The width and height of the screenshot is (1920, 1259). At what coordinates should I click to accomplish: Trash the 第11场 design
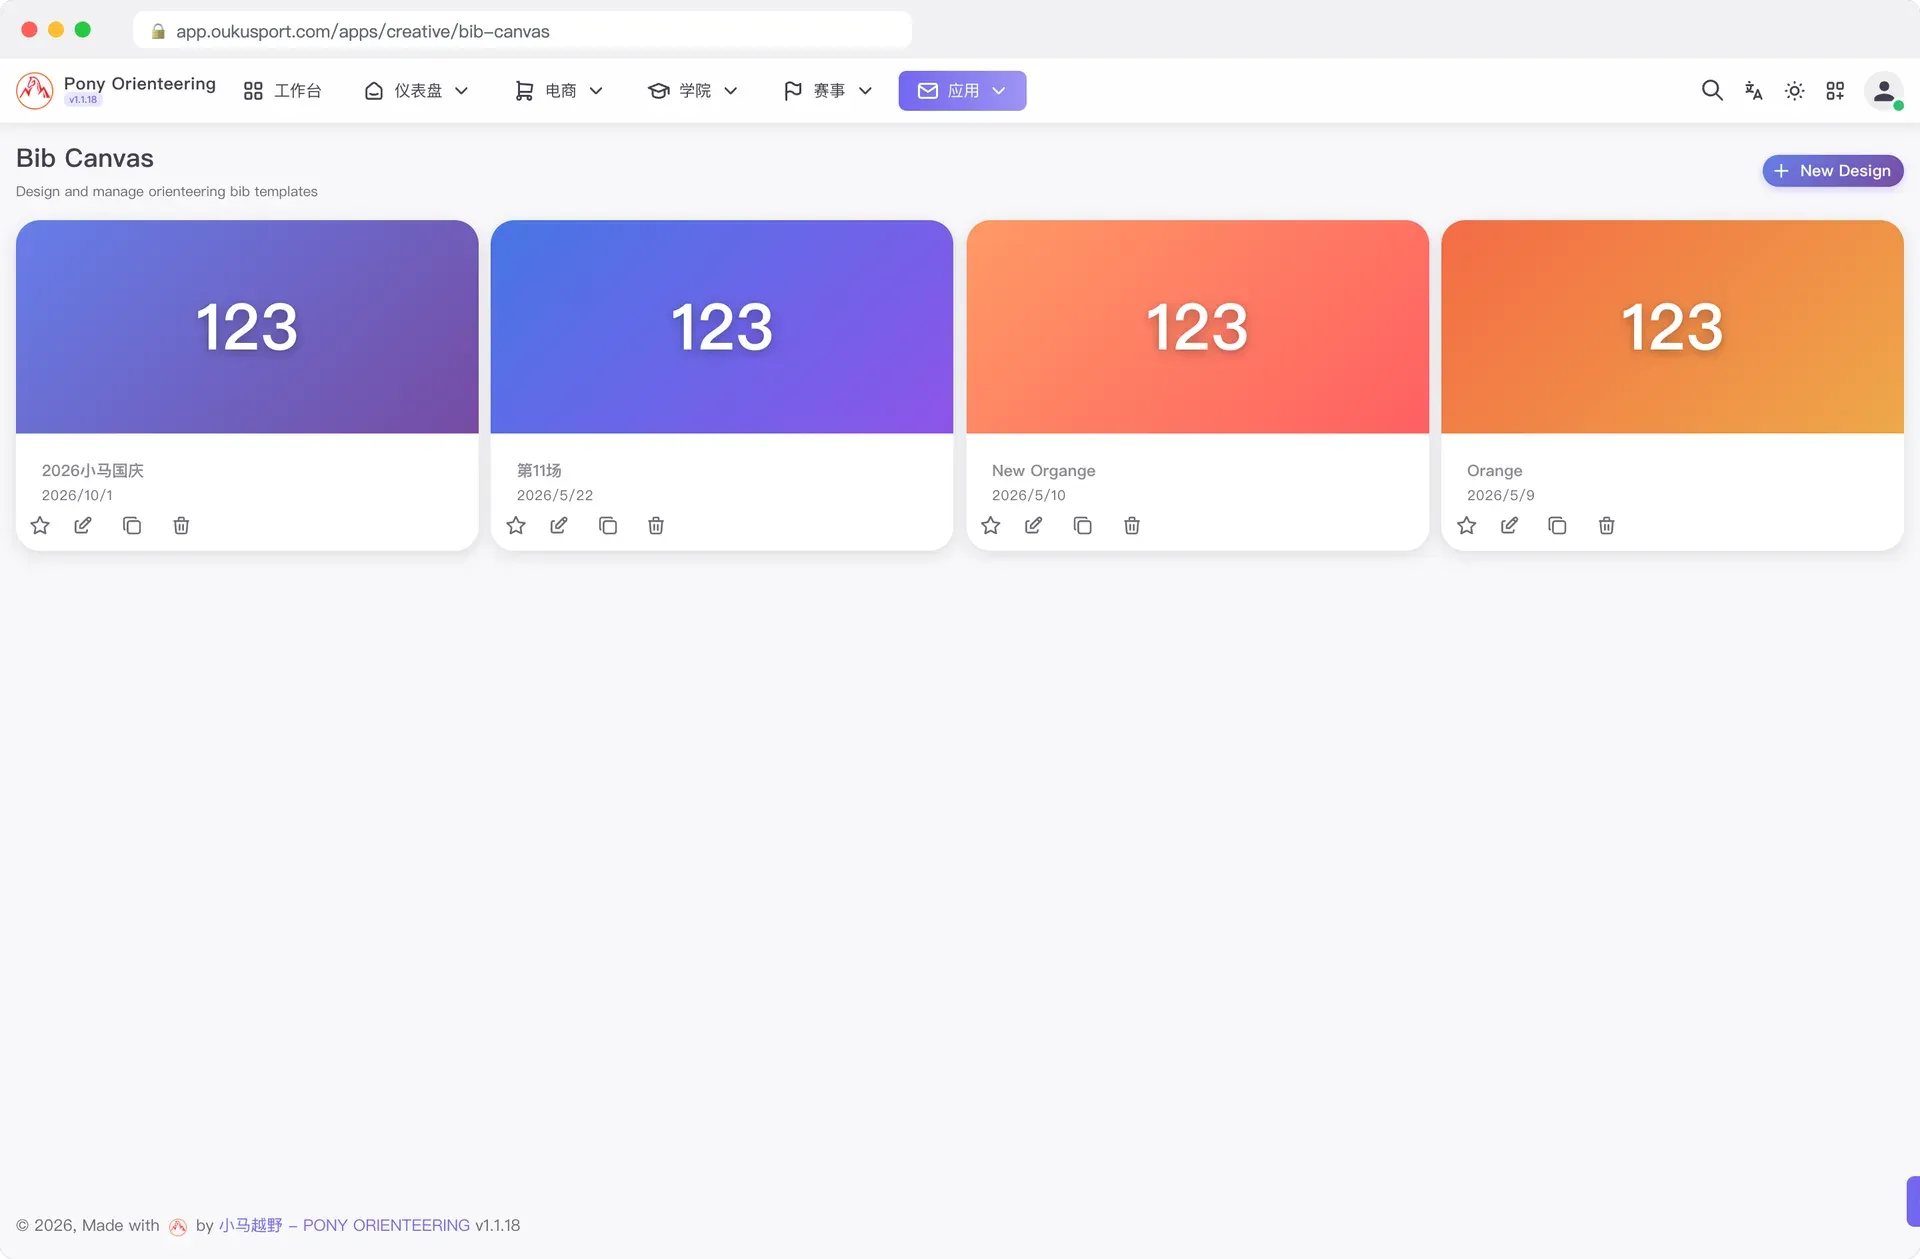point(656,525)
